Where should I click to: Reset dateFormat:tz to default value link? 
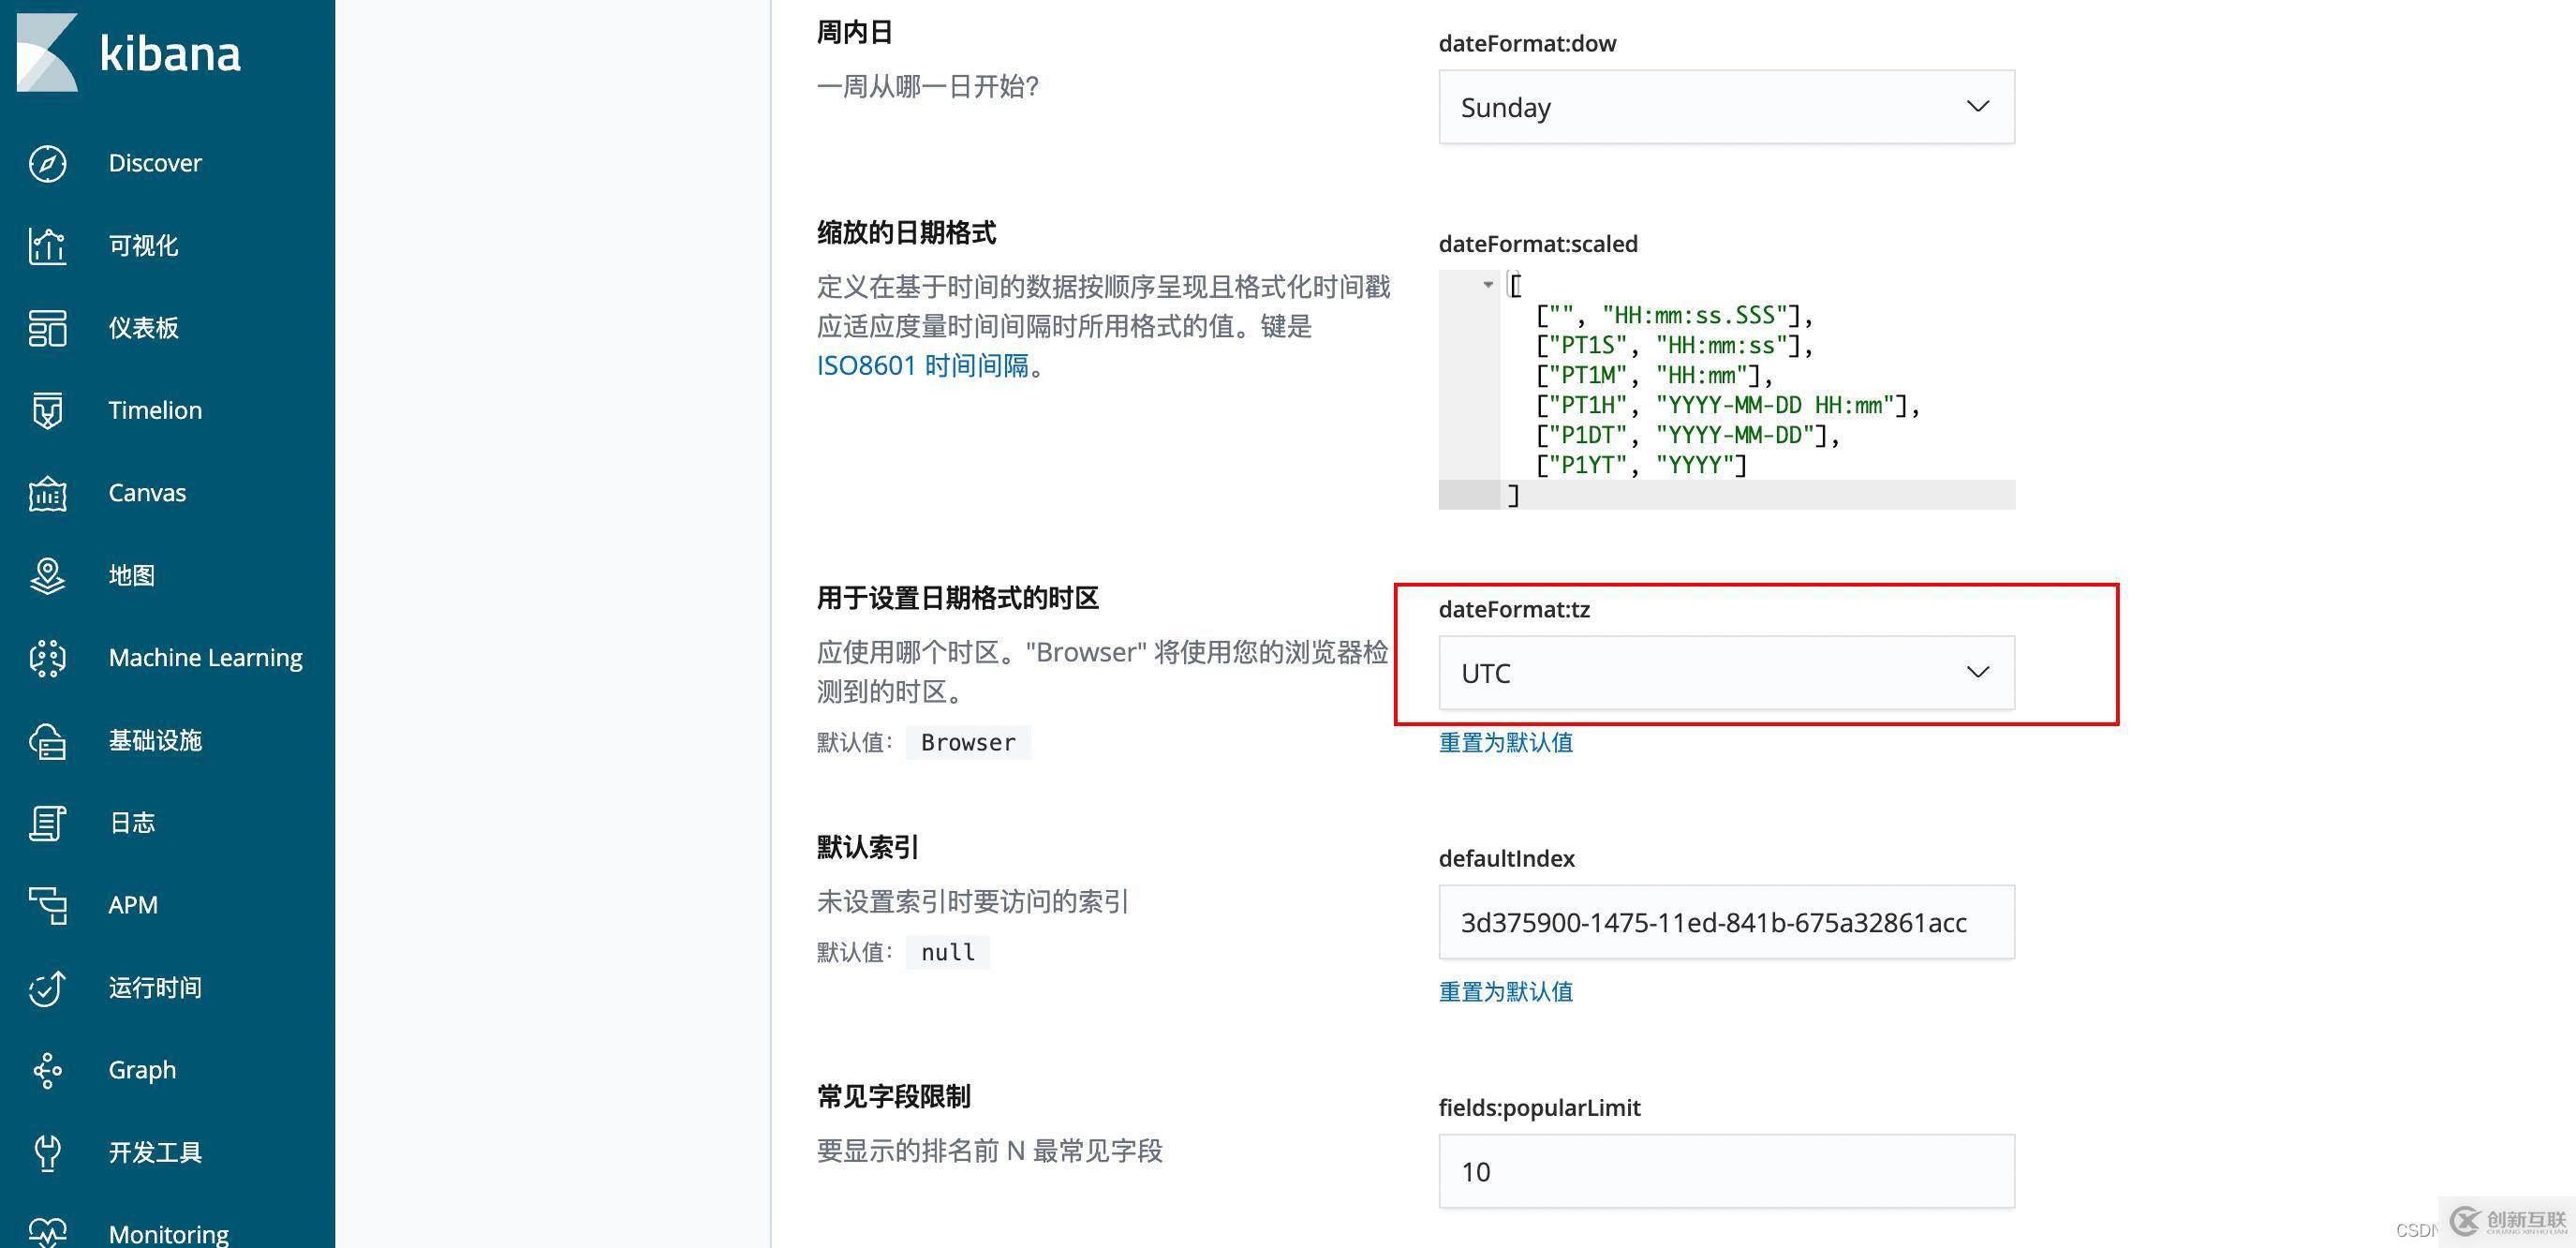pyautogui.click(x=1505, y=742)
